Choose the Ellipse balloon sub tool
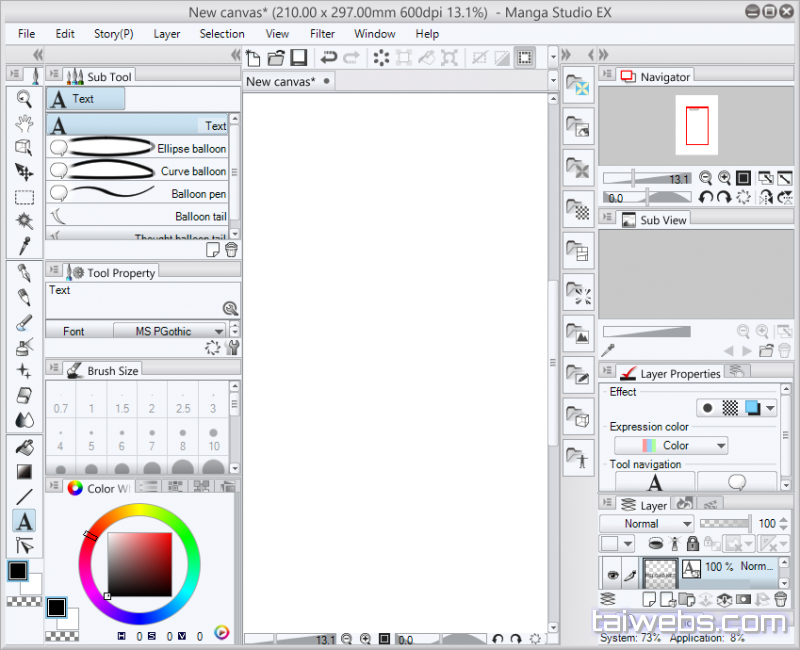 (x=138, y=148)
